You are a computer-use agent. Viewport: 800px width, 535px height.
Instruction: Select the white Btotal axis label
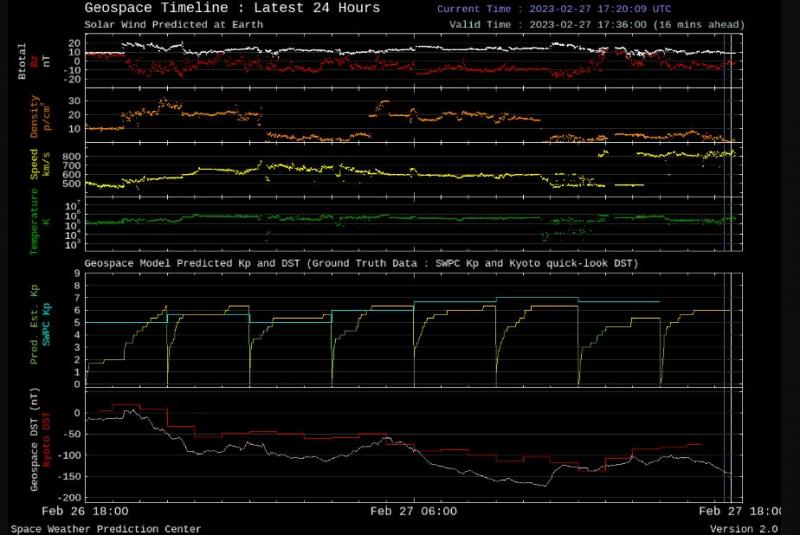[x=22, y=59]
